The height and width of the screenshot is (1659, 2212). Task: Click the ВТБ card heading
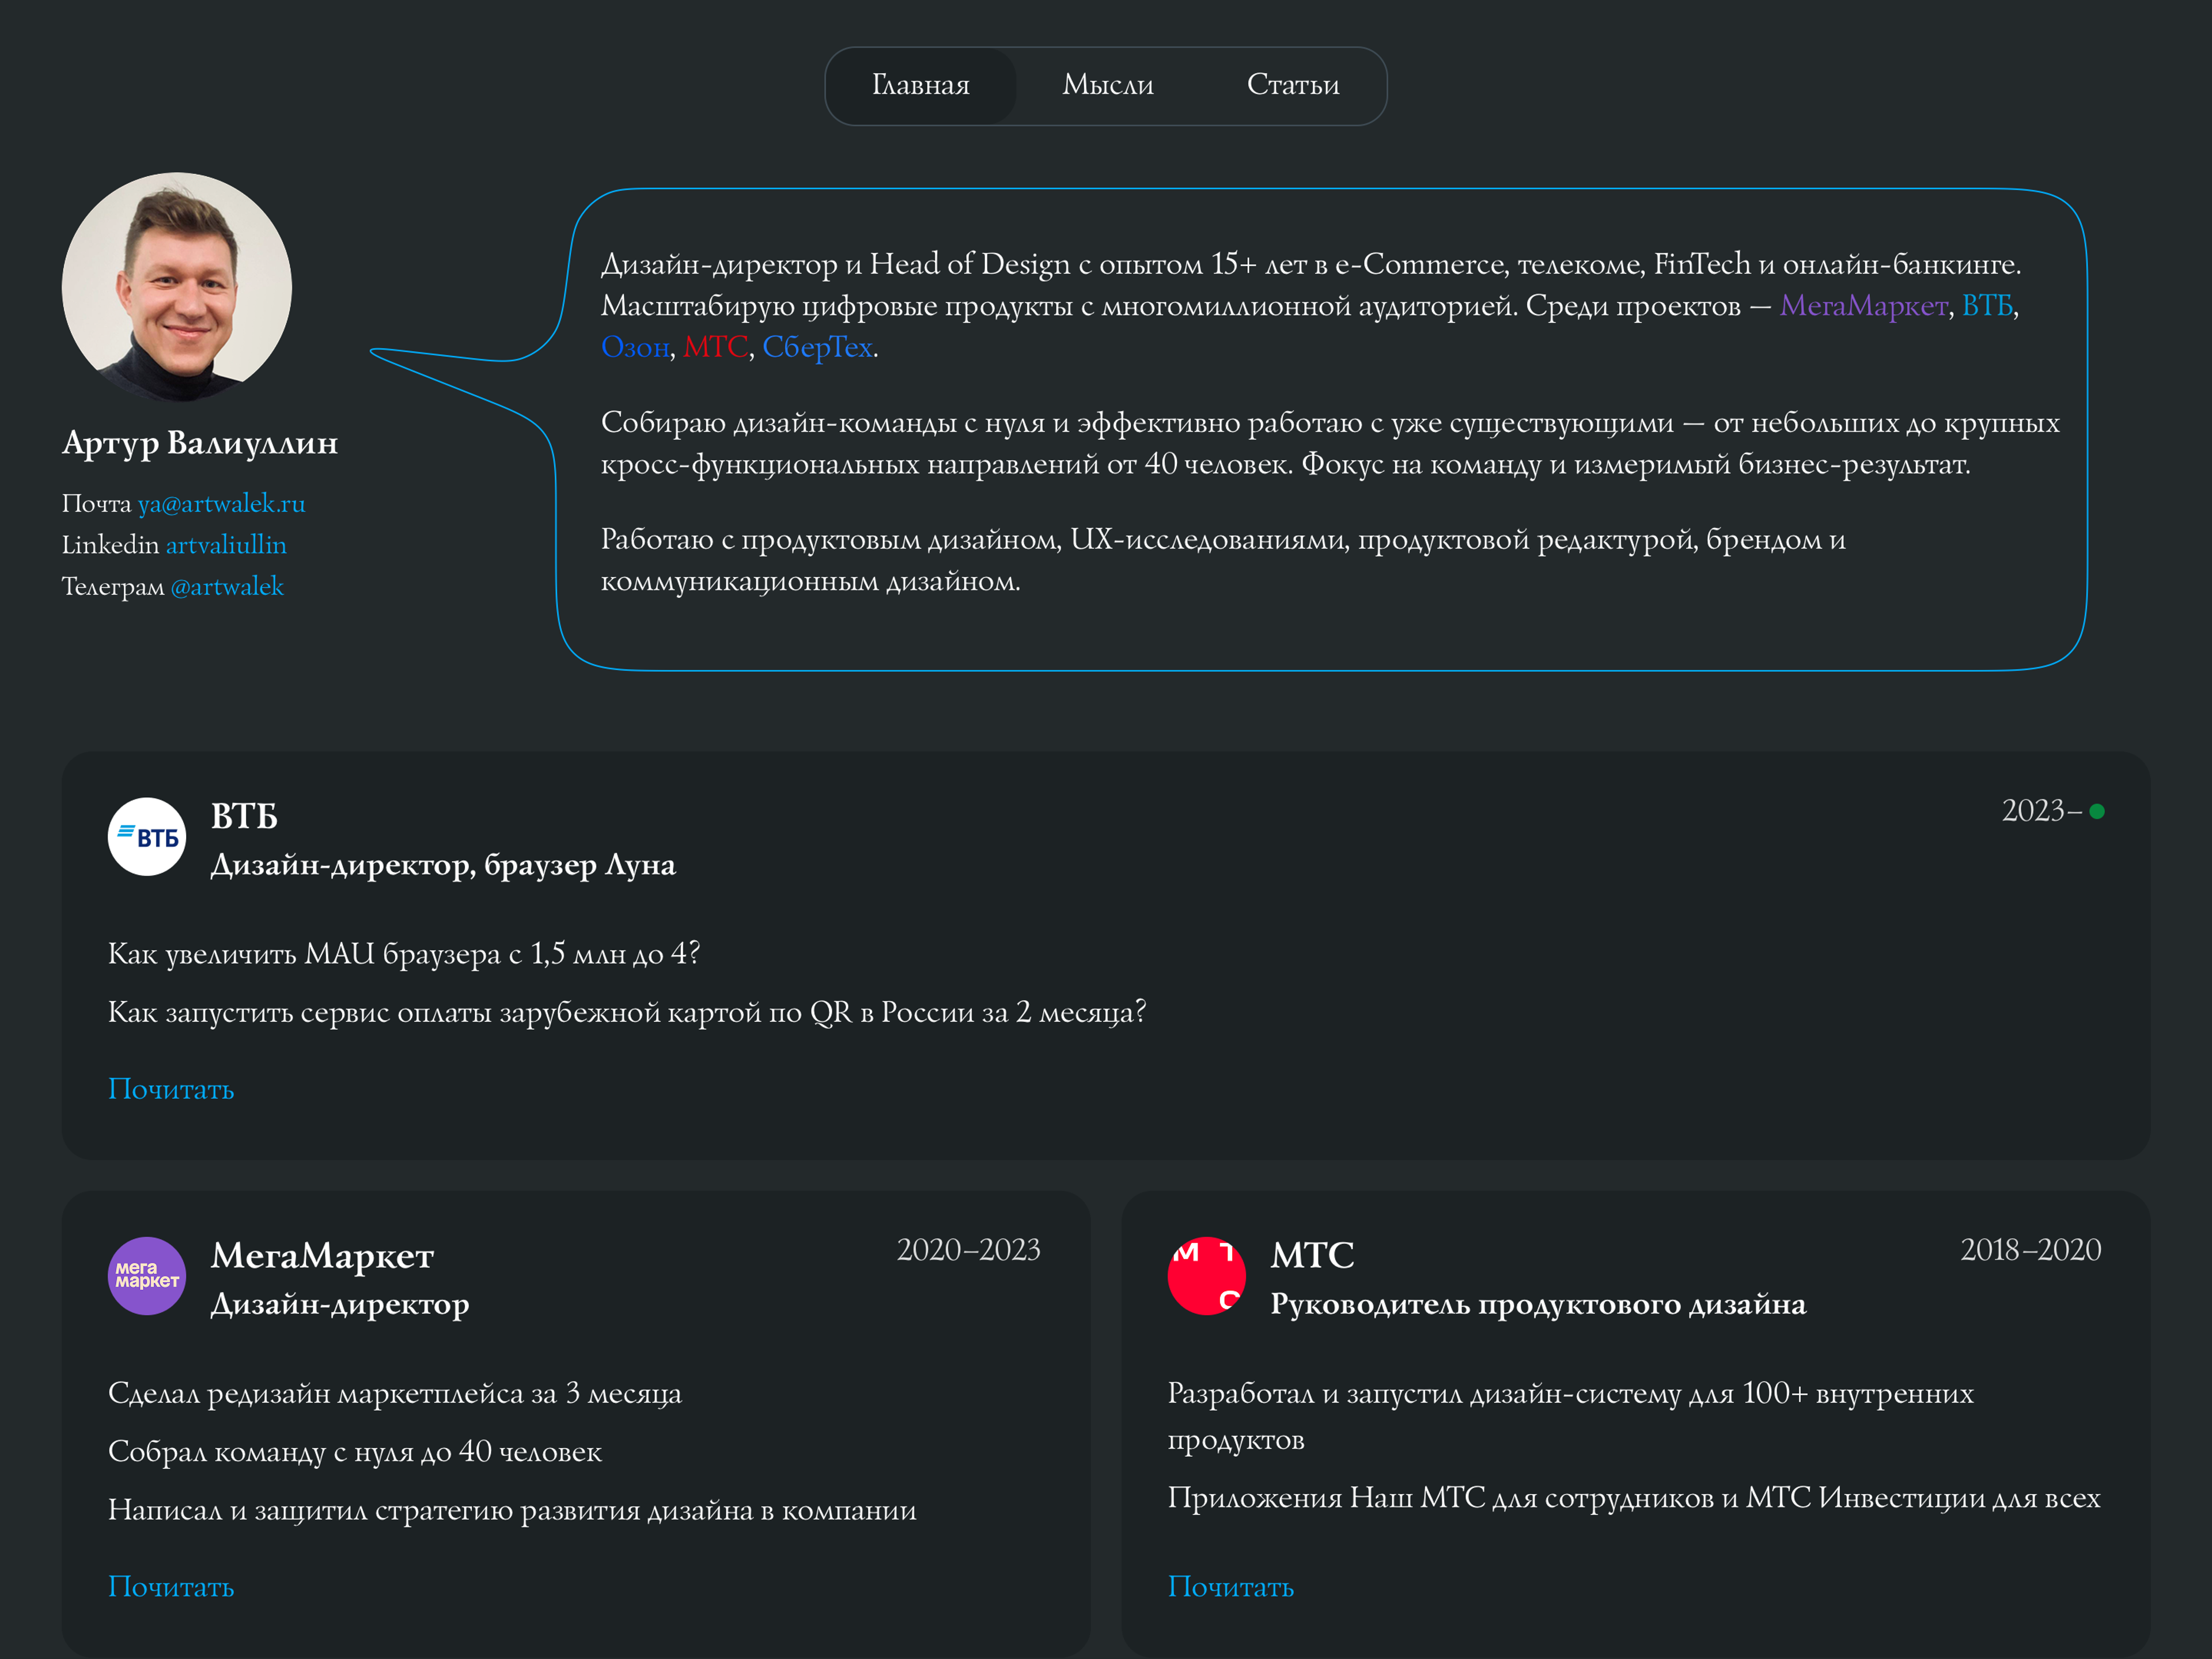pyautogui.click(x=244, y=816)
